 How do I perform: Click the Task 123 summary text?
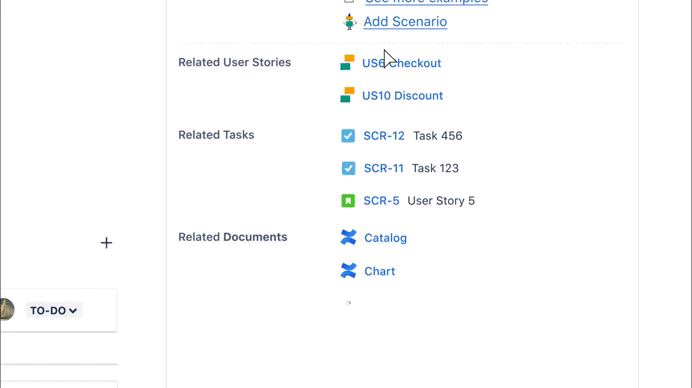tap(435, 168)
